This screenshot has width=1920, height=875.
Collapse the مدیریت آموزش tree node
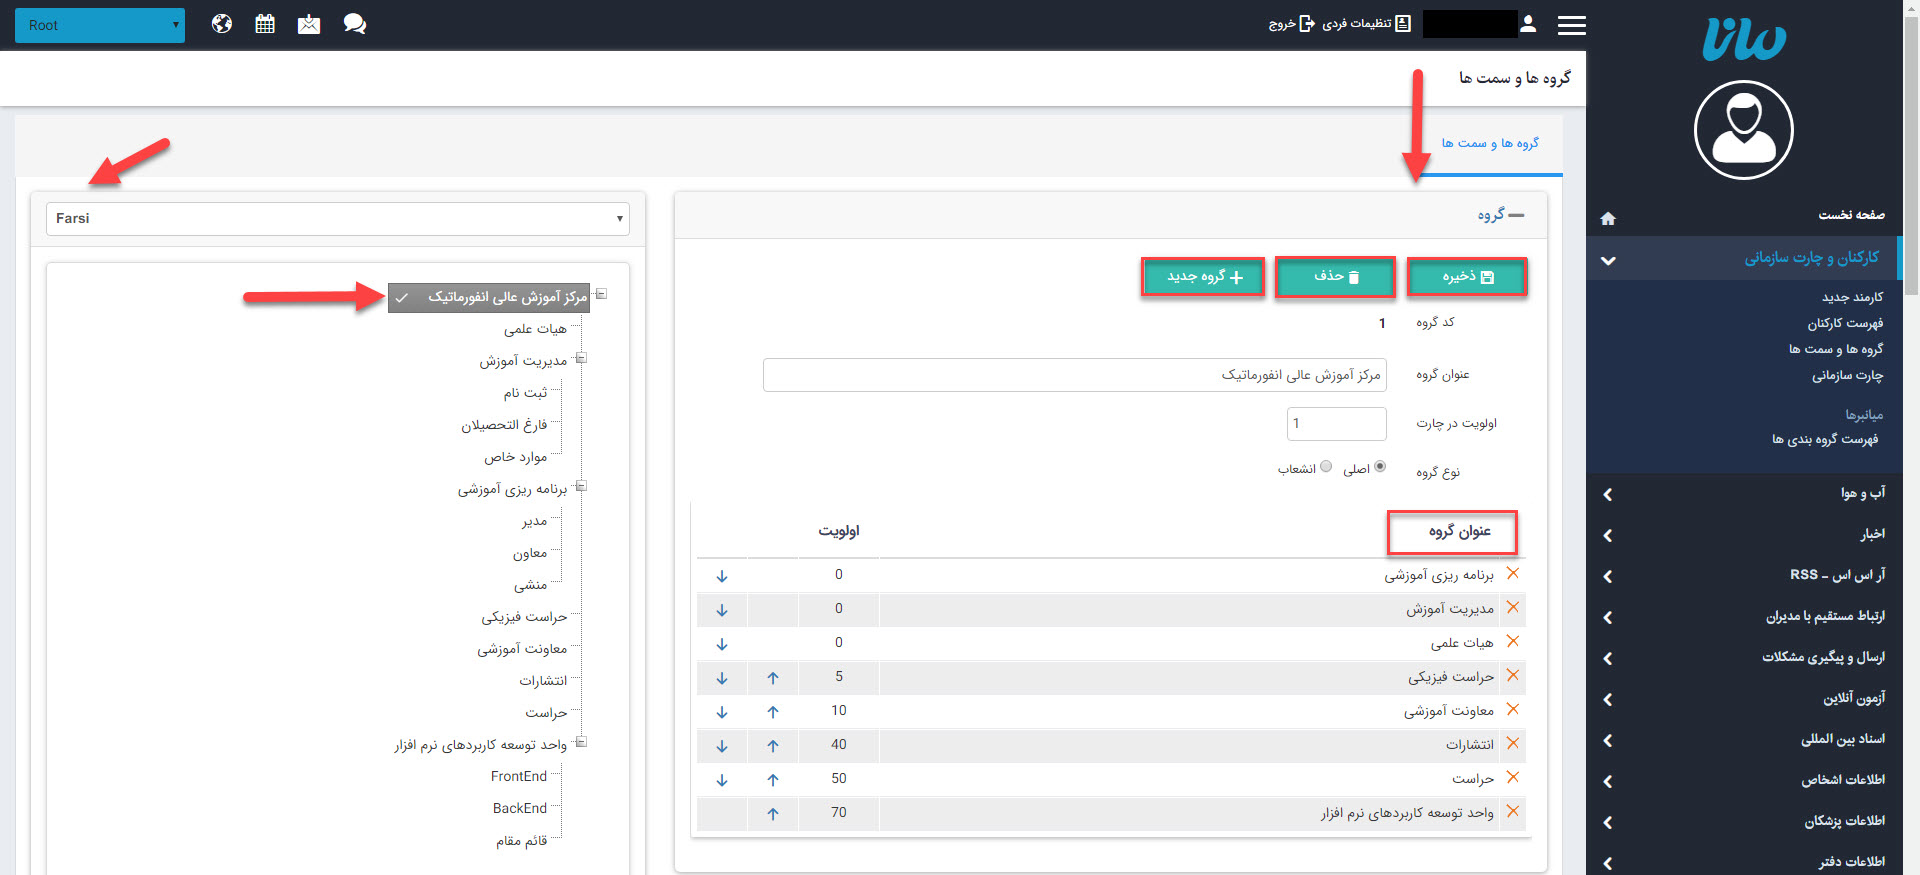(x=580, y=359)
